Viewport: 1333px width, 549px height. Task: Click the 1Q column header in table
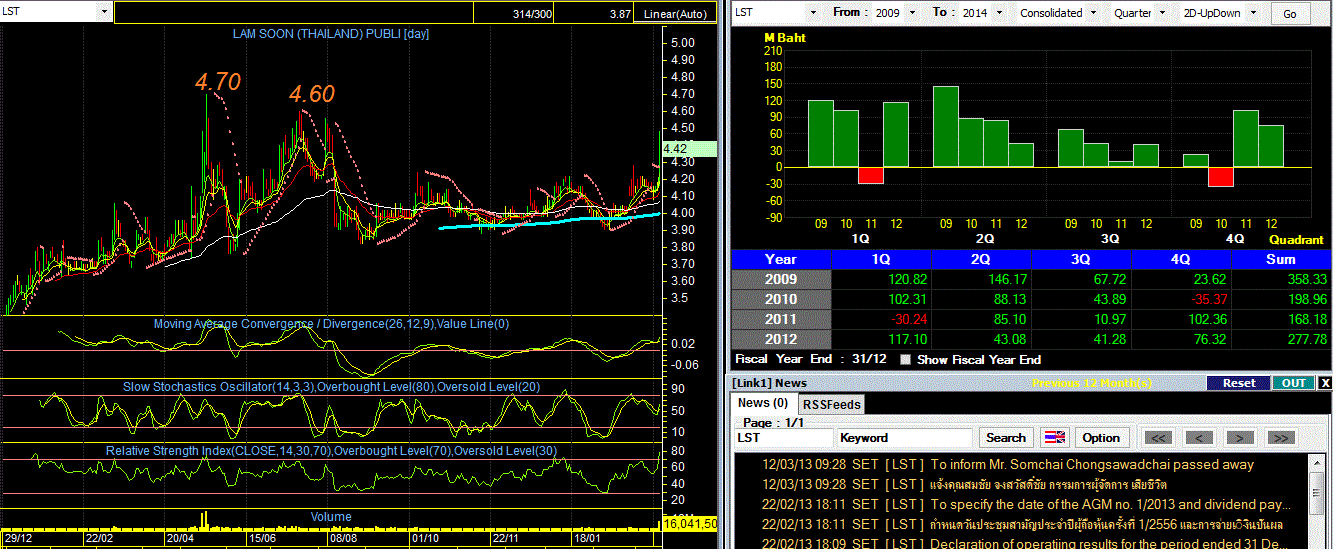880,259
